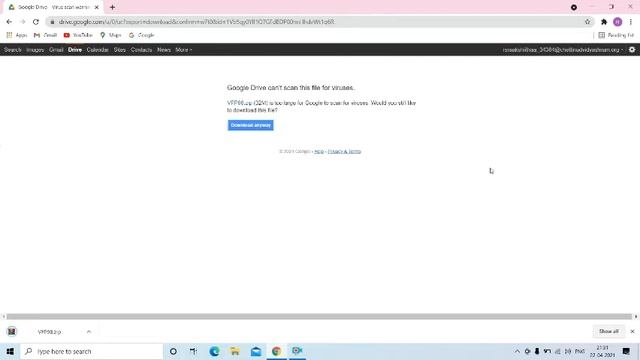The image size is (640, 360).
Task: Go back with the browser back arrow
Action: pos(9,22)
